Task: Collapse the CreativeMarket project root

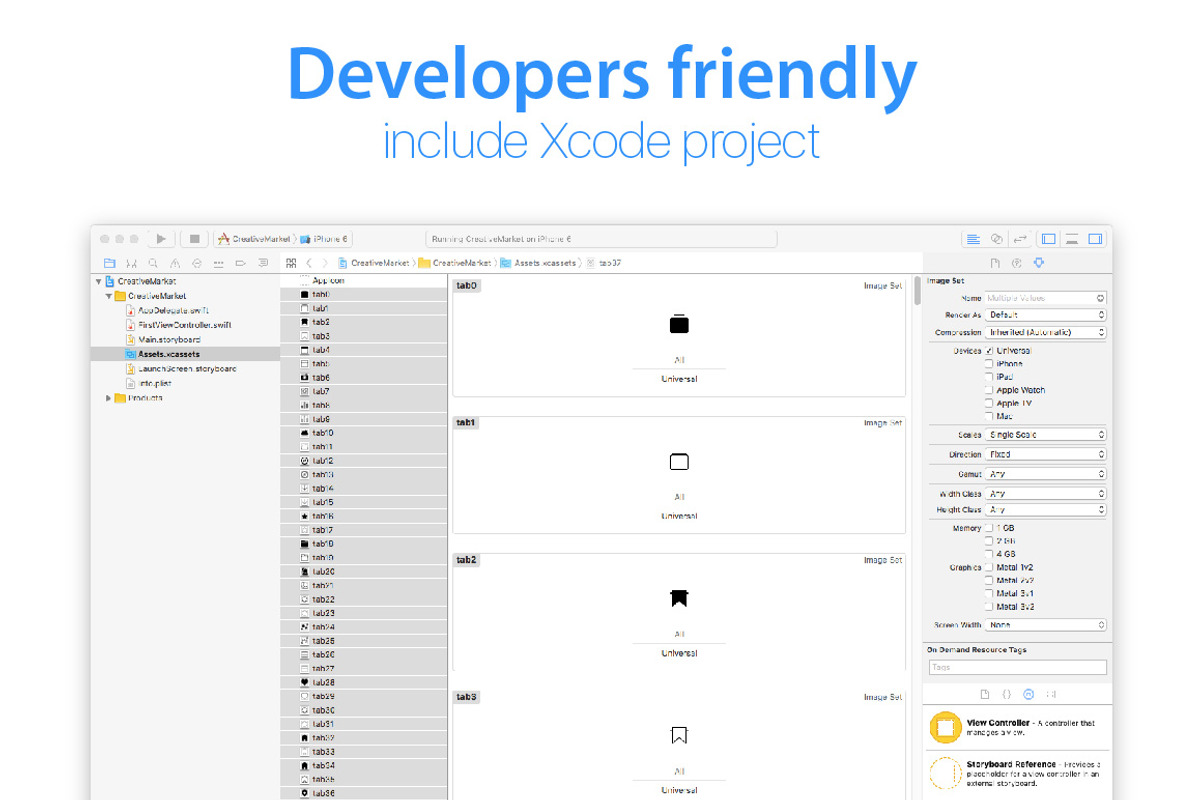Action: (97, 282)
